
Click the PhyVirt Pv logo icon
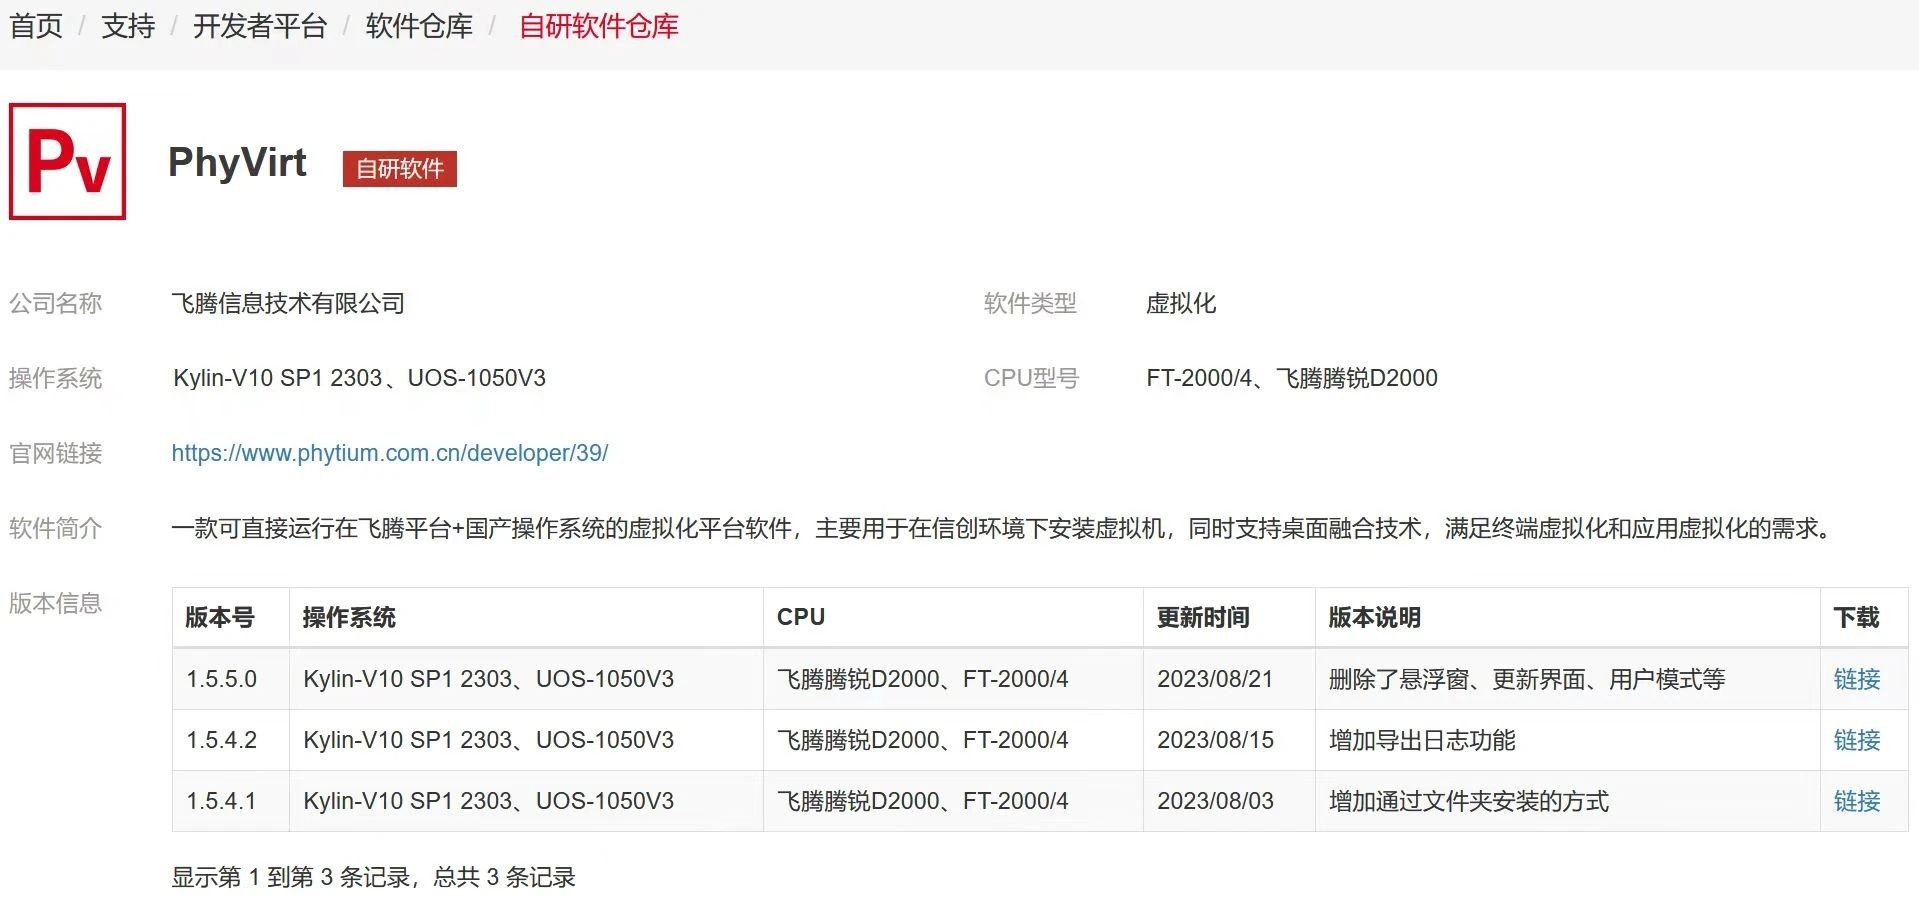67,161
